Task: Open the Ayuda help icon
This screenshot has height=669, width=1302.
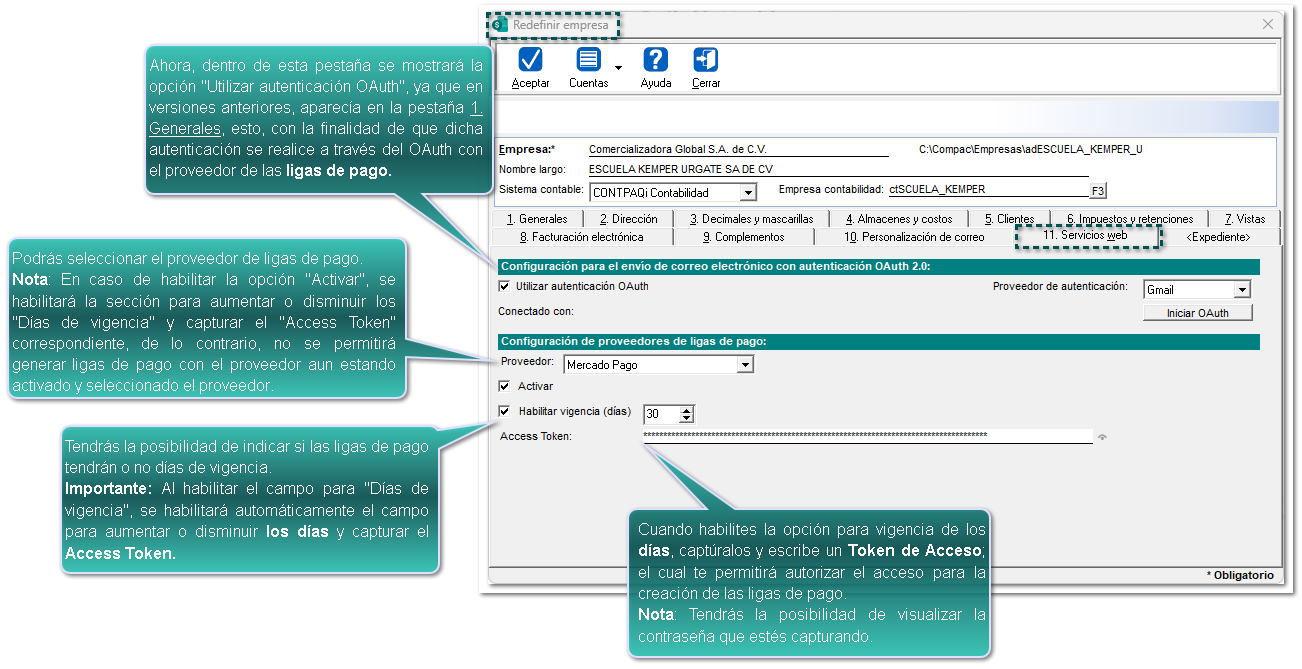Action: [655, 59]
